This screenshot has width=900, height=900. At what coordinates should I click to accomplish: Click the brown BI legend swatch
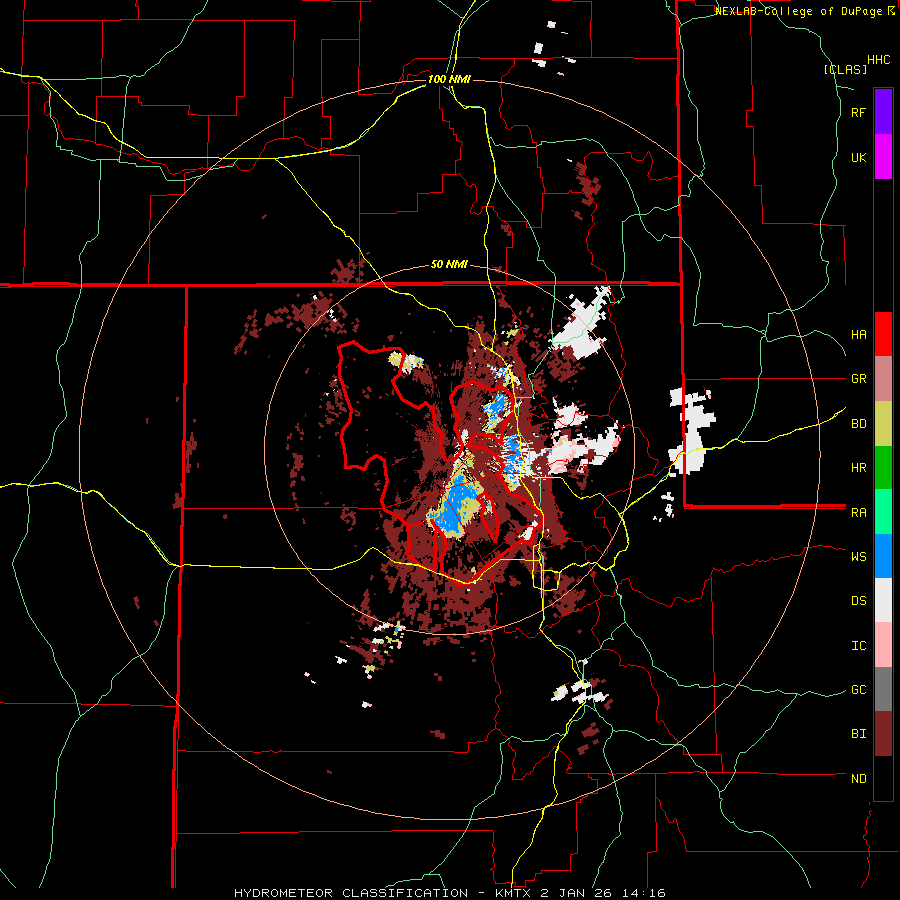pos(883,734)
